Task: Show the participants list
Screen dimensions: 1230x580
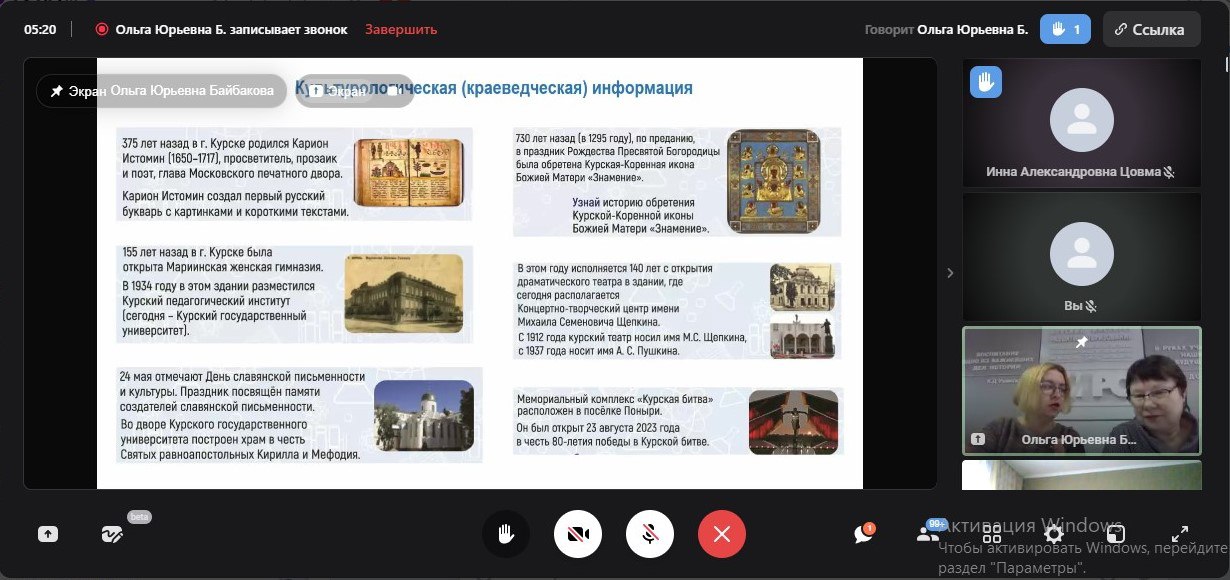Action: (x=928, y=534)
